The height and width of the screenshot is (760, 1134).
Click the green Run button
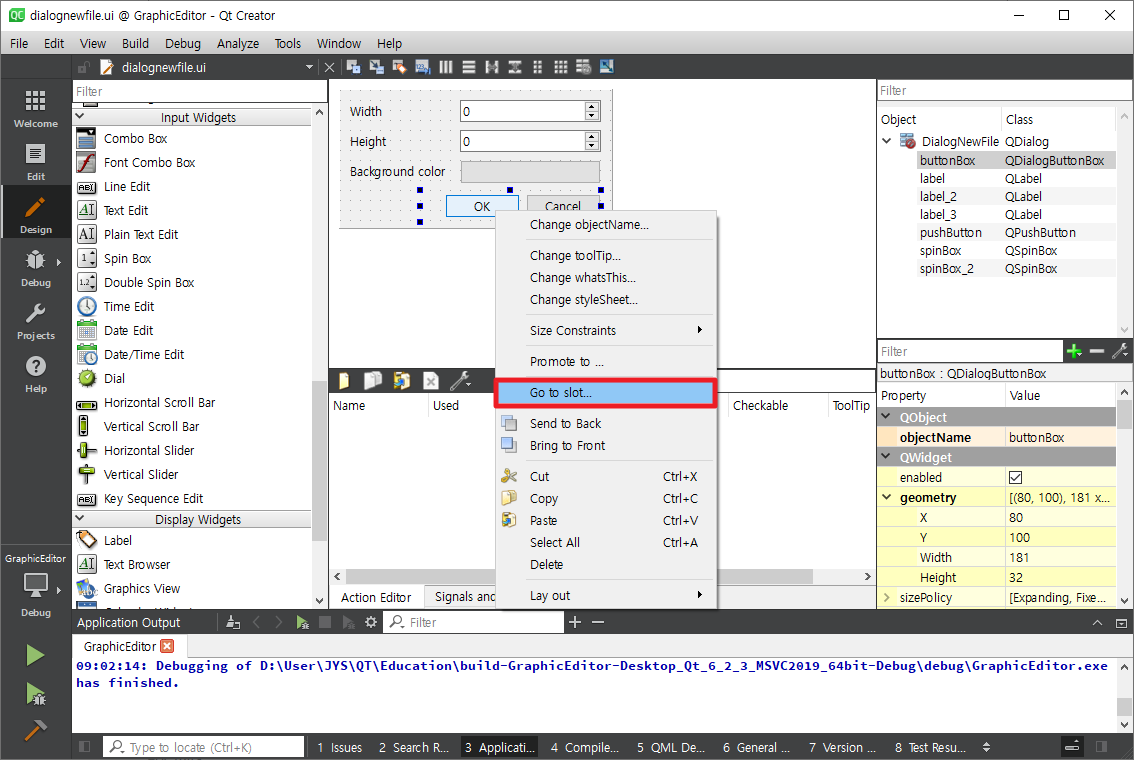click(35, 655)
